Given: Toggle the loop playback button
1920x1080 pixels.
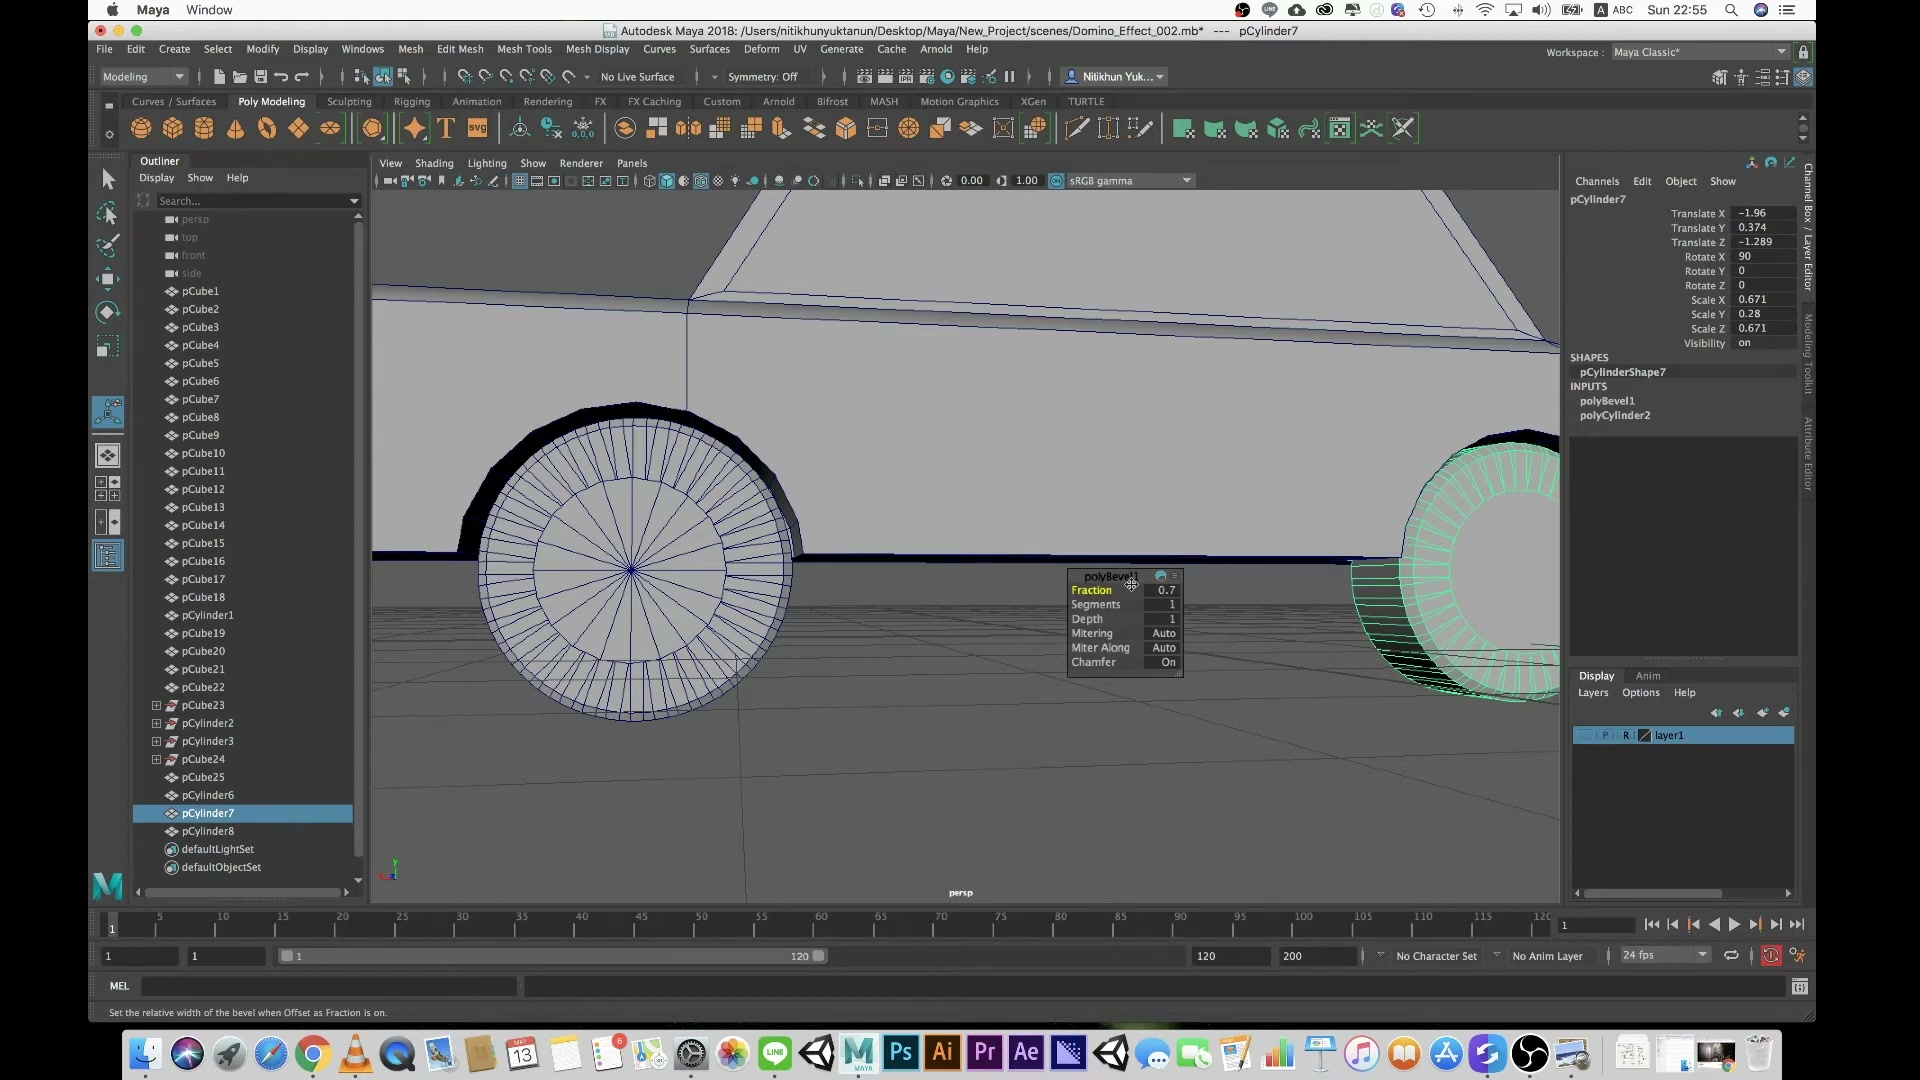Looking at the screenshot, I should (1731, 956).
